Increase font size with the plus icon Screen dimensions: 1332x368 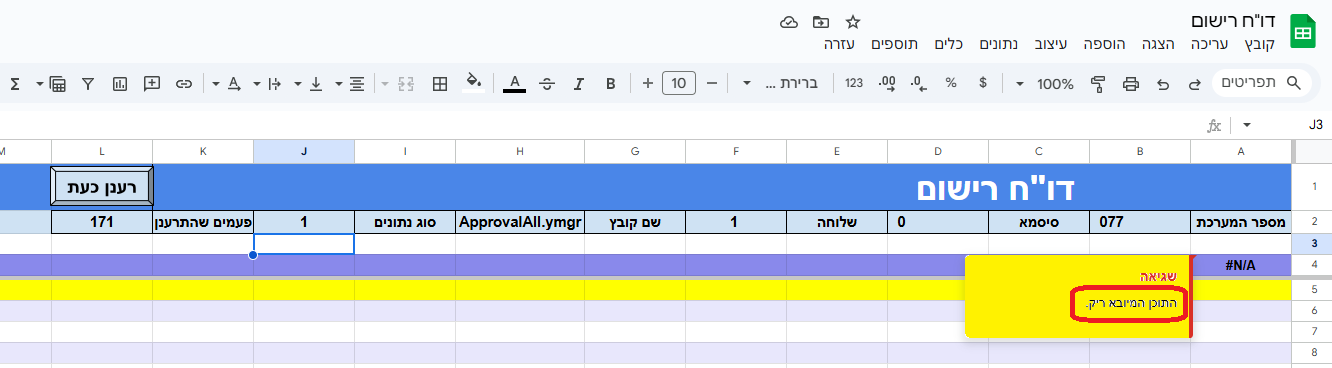pyautogui.click(x=648, y=83)
